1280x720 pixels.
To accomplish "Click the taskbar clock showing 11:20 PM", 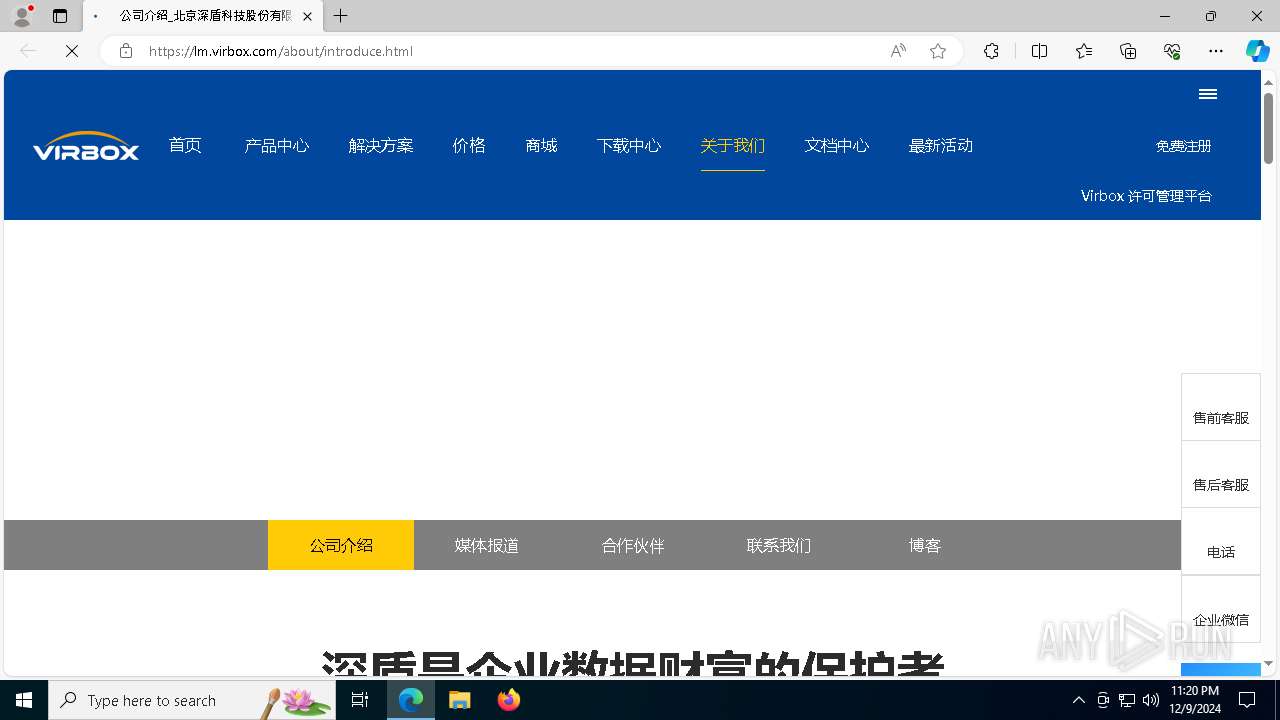I will (x=1194, y=700).
